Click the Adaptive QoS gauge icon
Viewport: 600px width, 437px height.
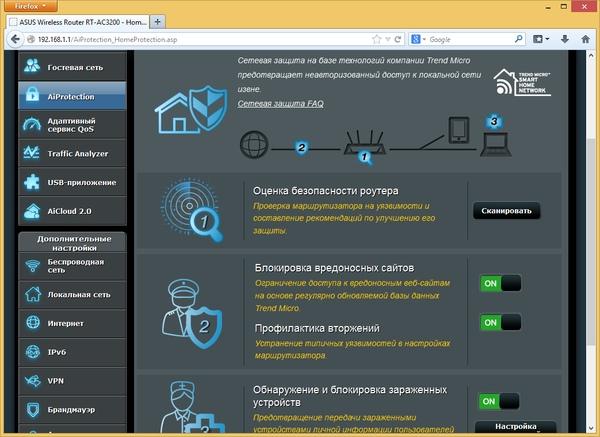pyautogui.click(x=32, y=124)
